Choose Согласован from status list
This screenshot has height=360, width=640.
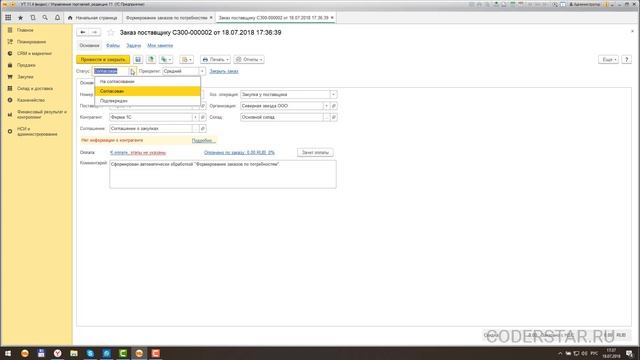tap(148, 91)
